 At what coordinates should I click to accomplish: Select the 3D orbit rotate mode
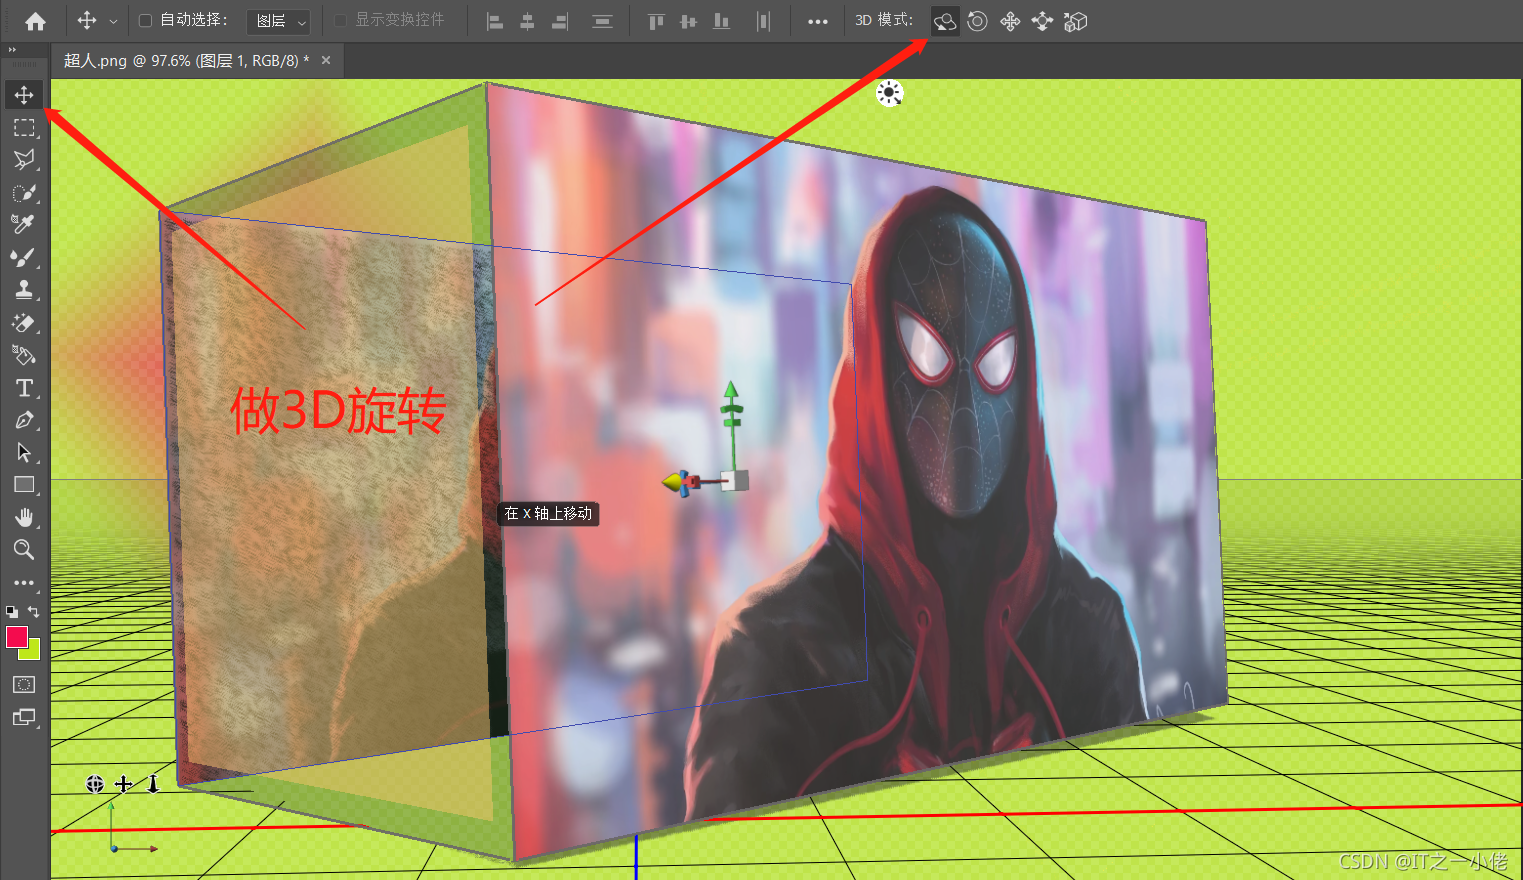click(x=945, y=21)
